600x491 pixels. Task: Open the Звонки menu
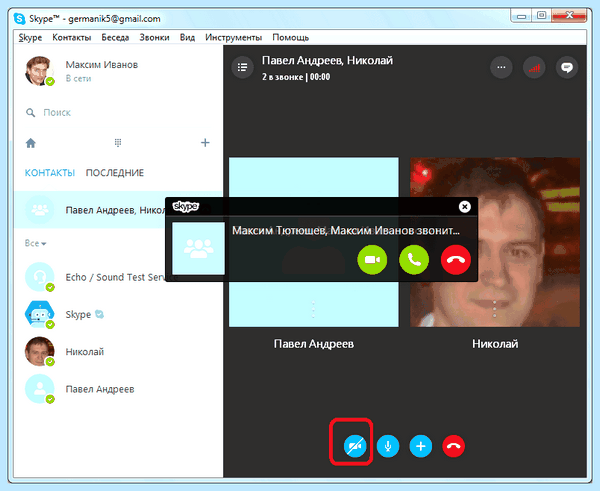point(154,38)
